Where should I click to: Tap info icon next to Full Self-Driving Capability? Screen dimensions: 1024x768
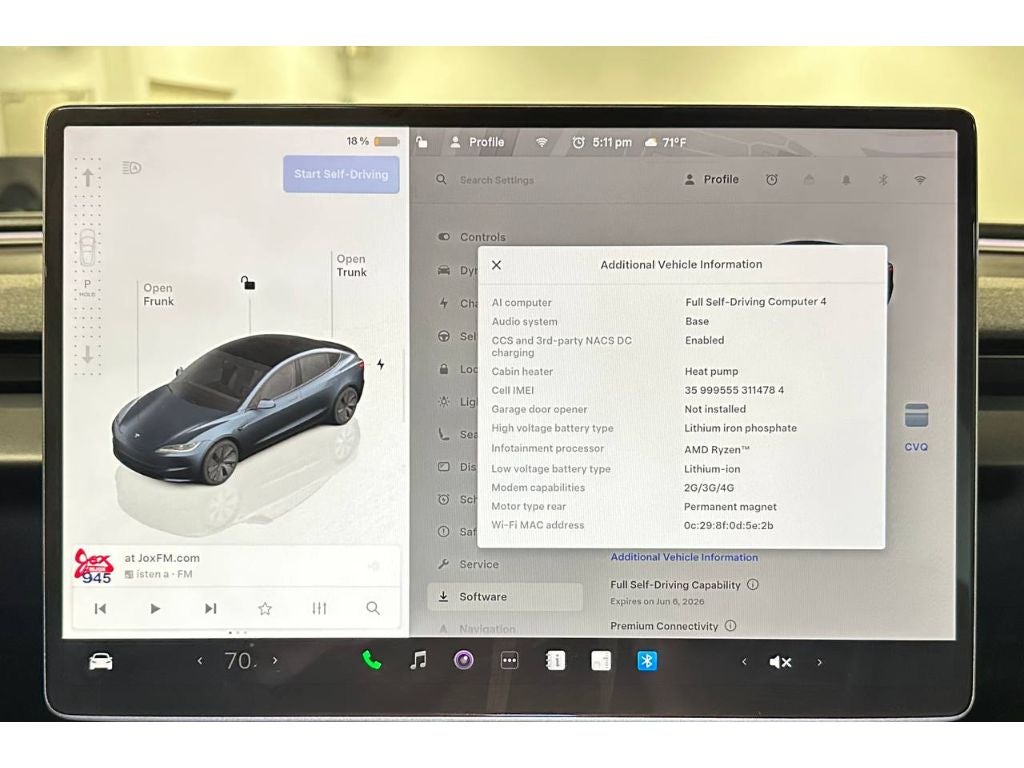point(752,584)
